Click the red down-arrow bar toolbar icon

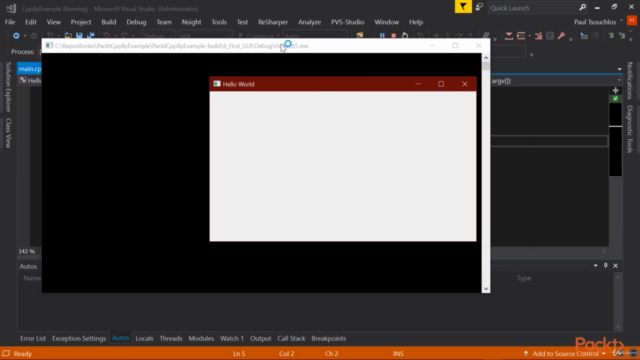coord(509,36)
